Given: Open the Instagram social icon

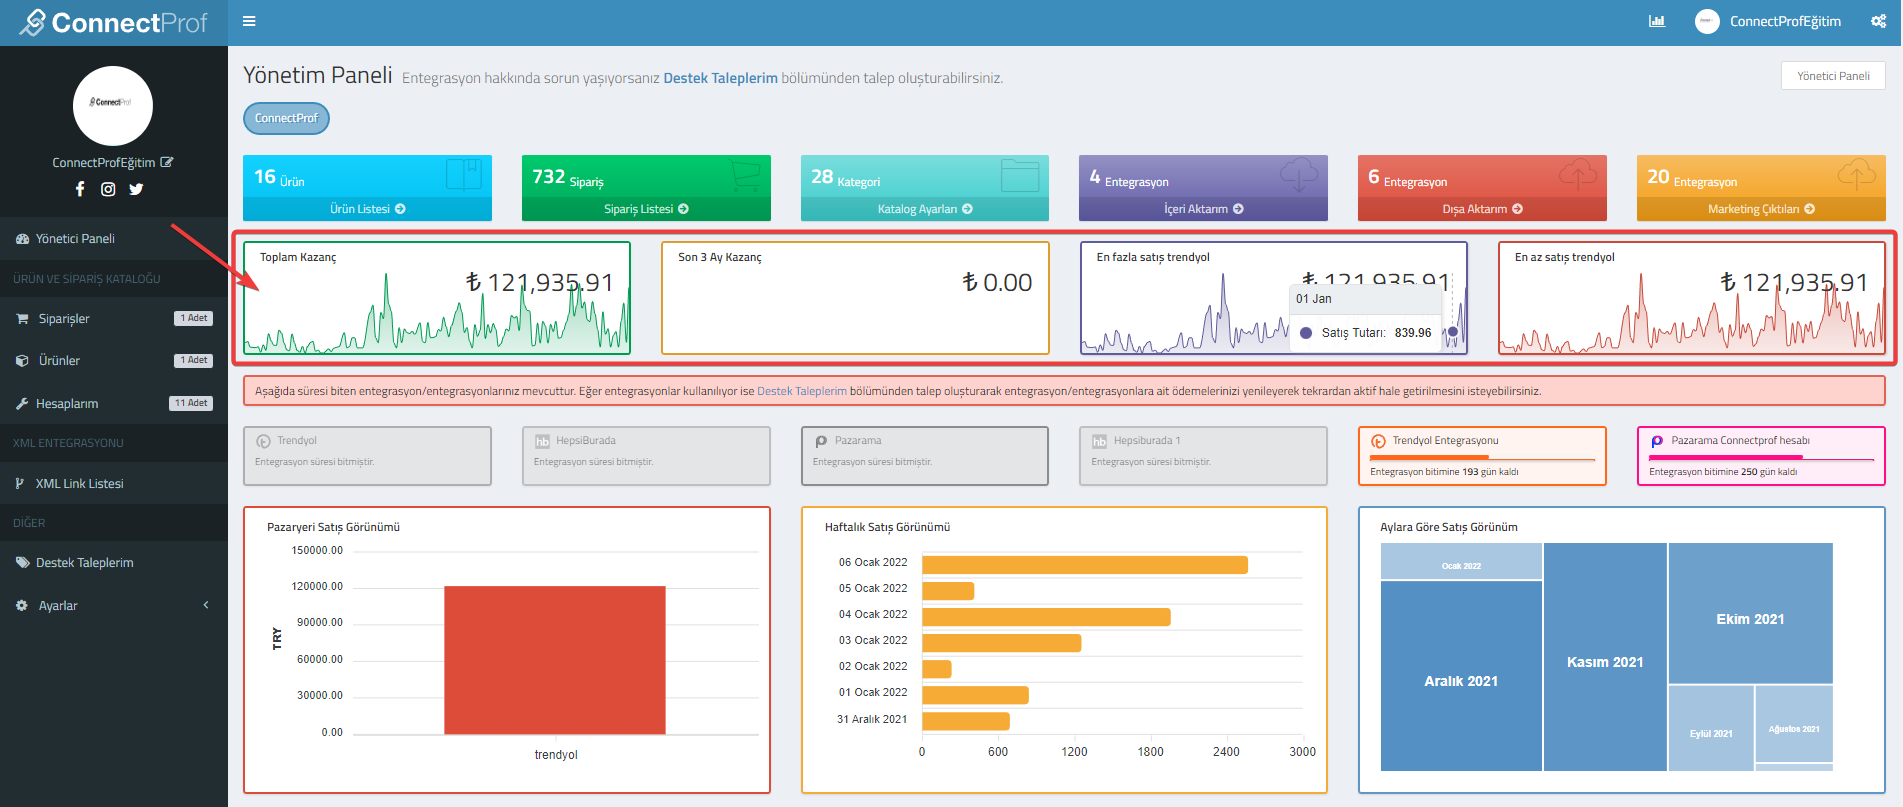Looking at the screenshot, I should (x=108, y=189).
